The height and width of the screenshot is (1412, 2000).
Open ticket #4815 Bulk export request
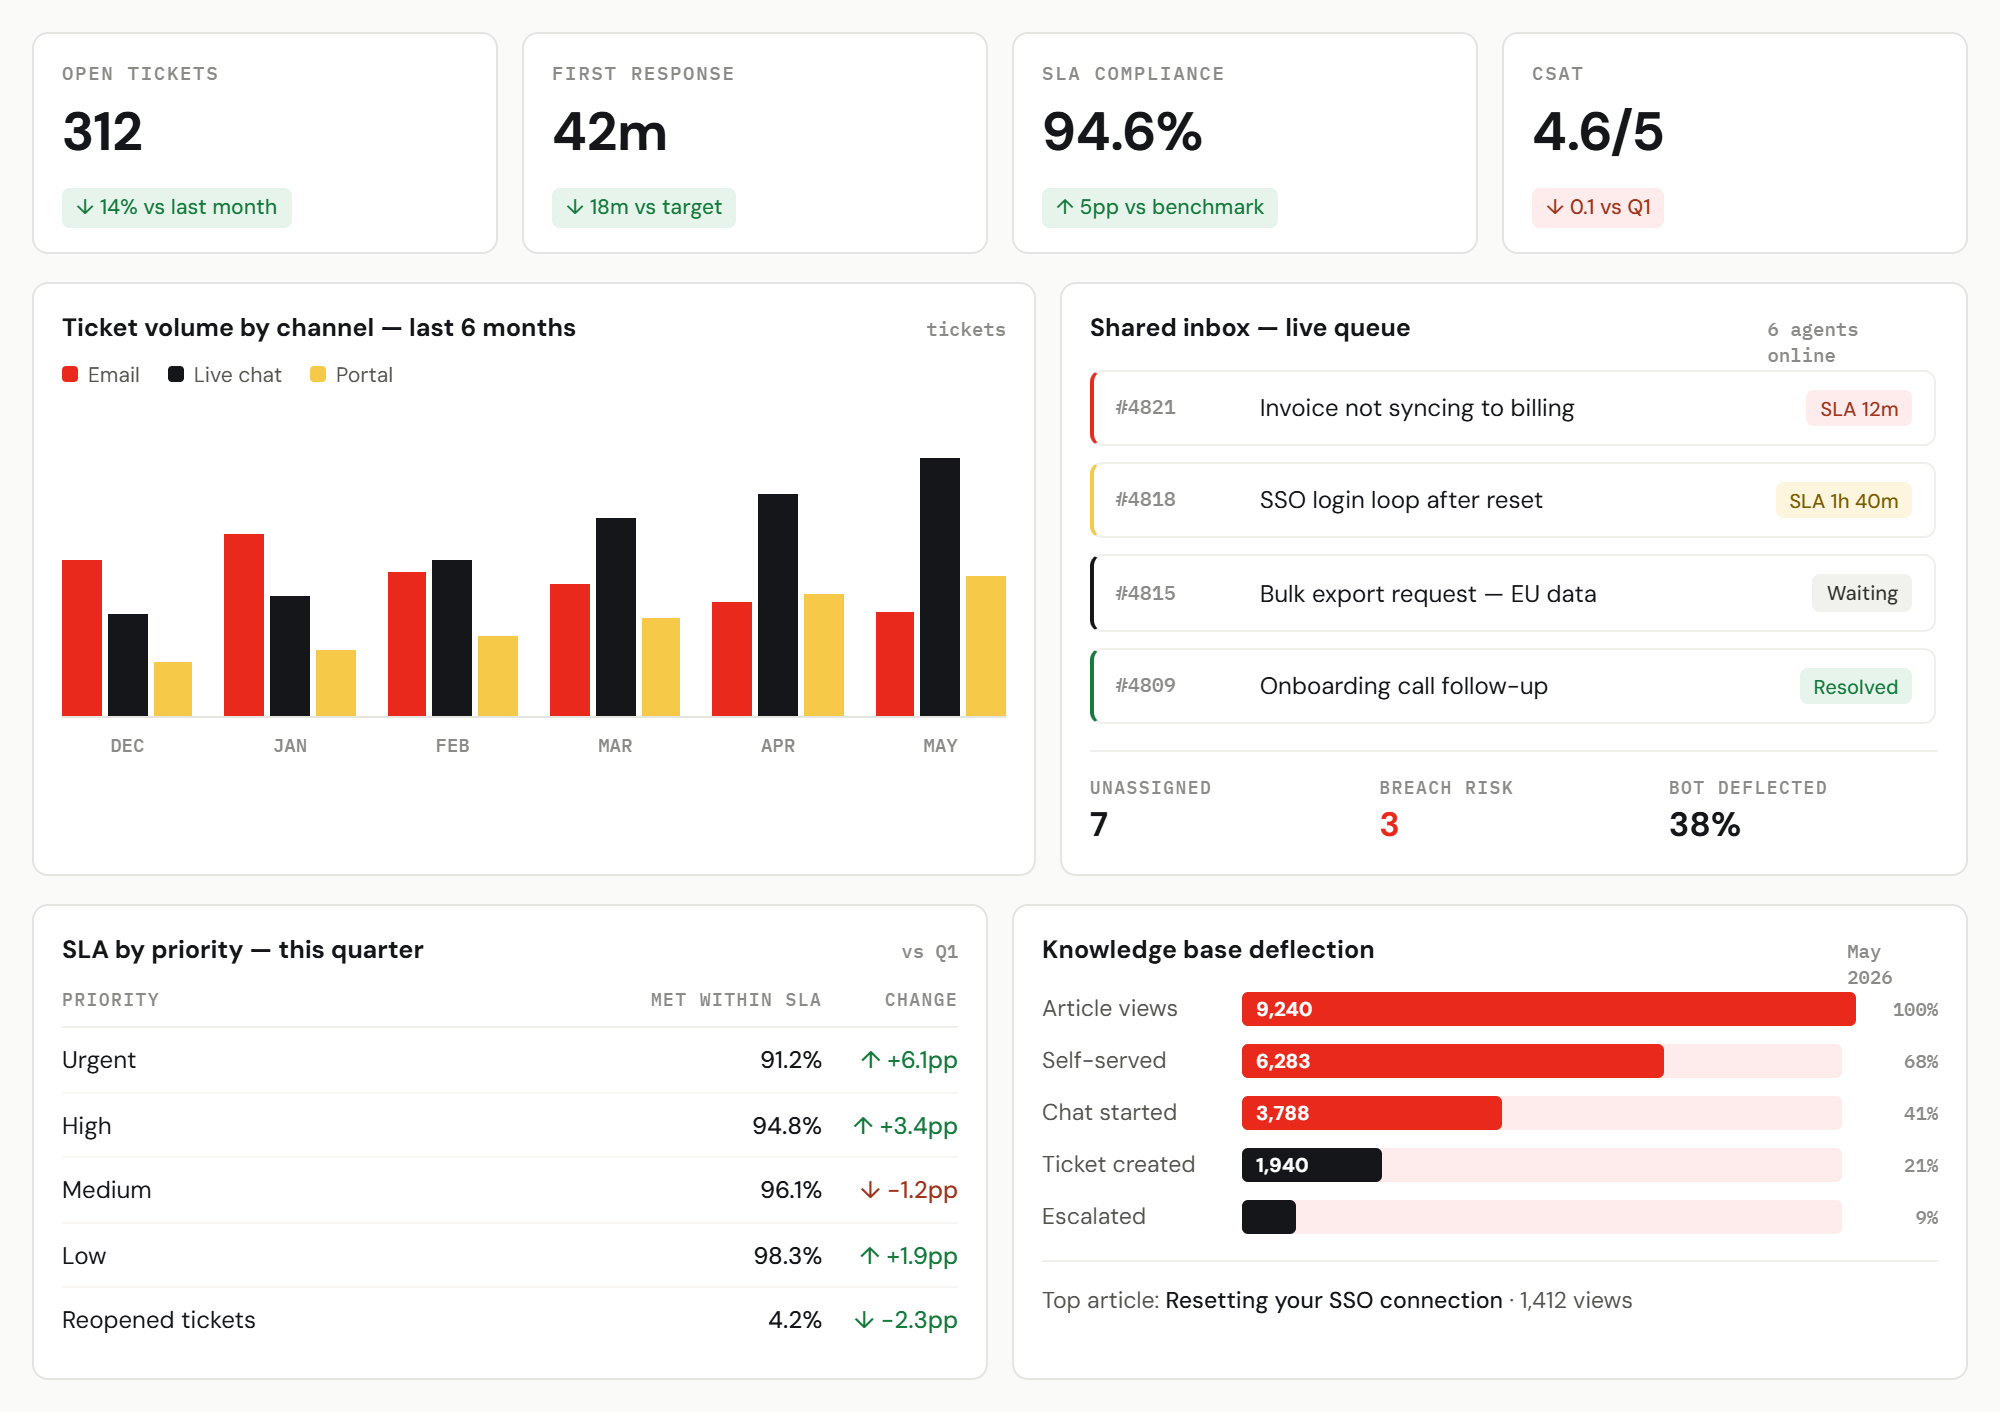[1513, 593]
